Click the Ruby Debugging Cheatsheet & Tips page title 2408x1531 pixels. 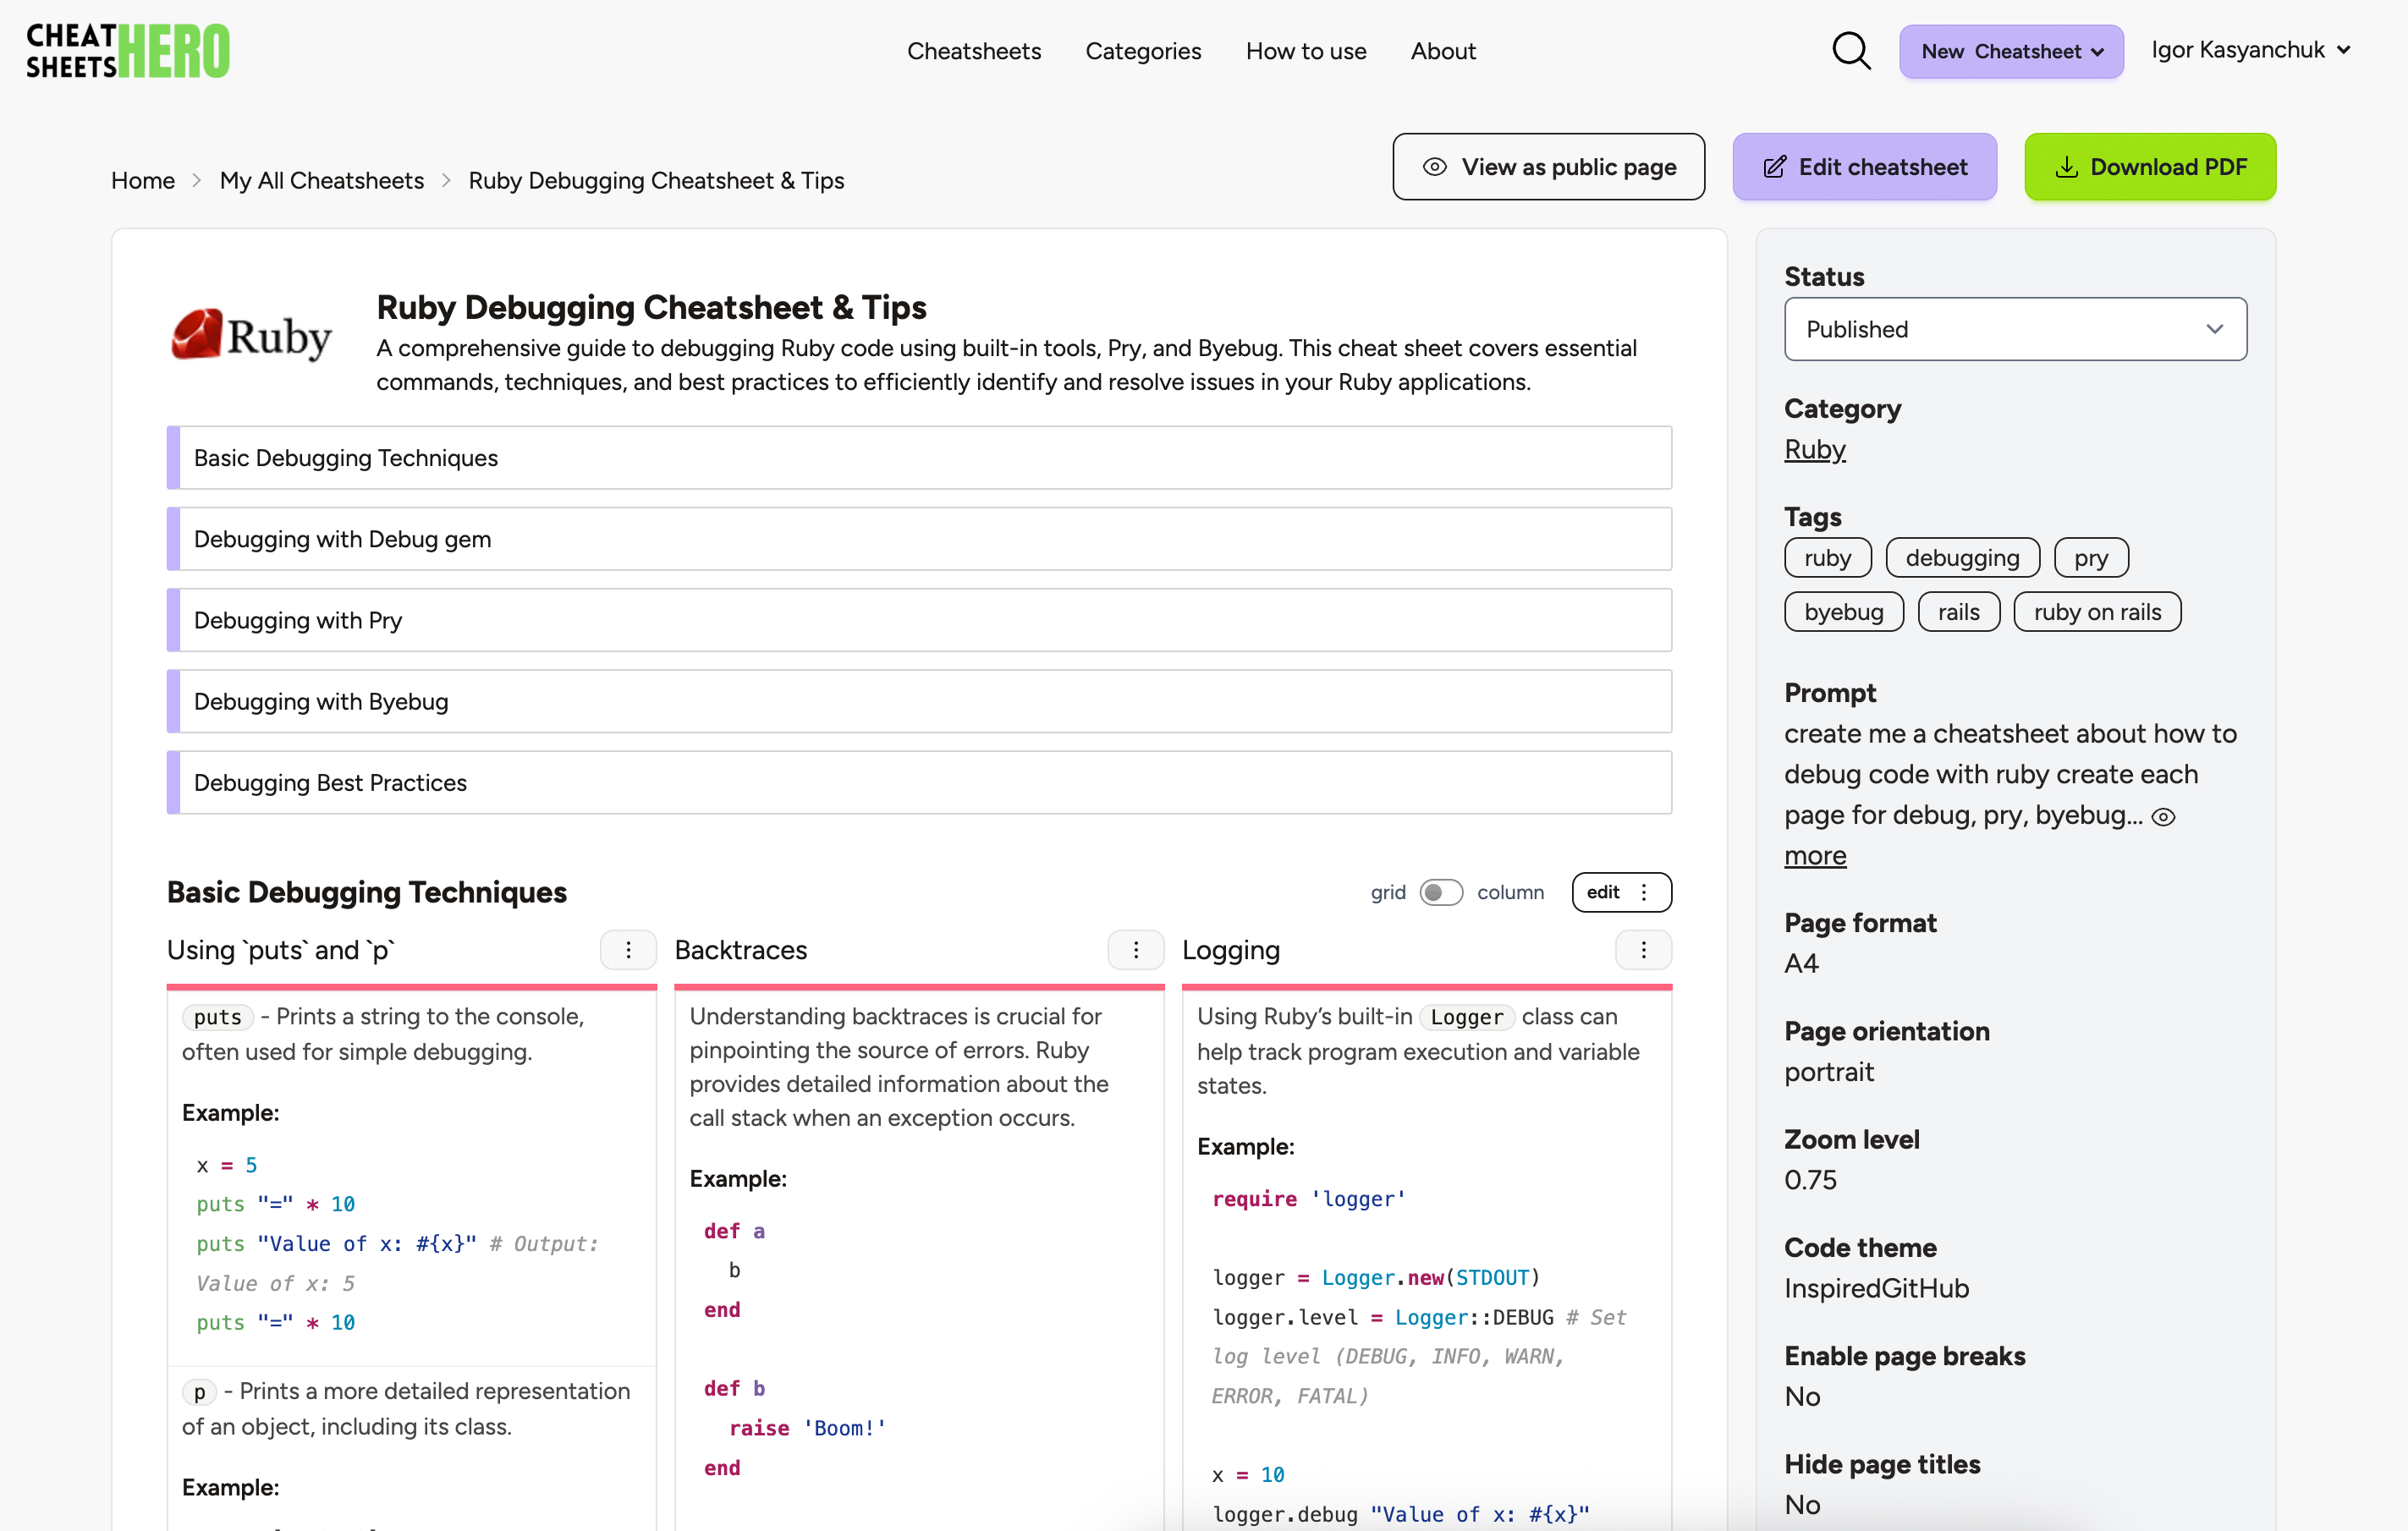651,308
